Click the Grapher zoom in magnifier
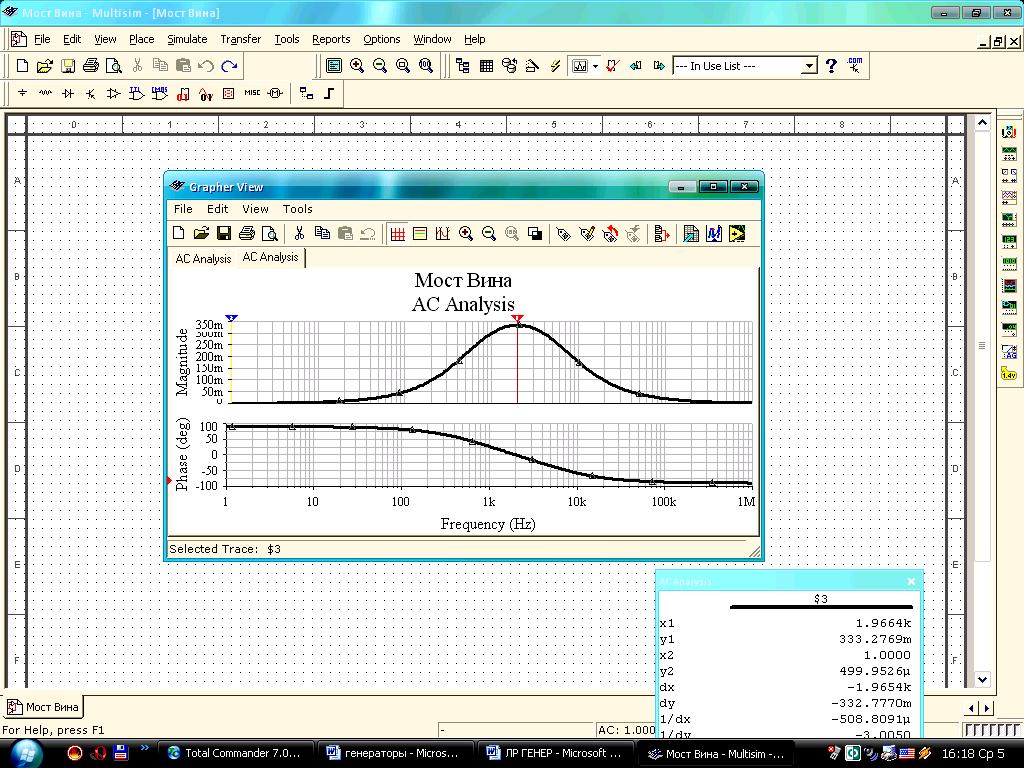The height and width of the screenshot is (768, 1024). tap(466, 234)
